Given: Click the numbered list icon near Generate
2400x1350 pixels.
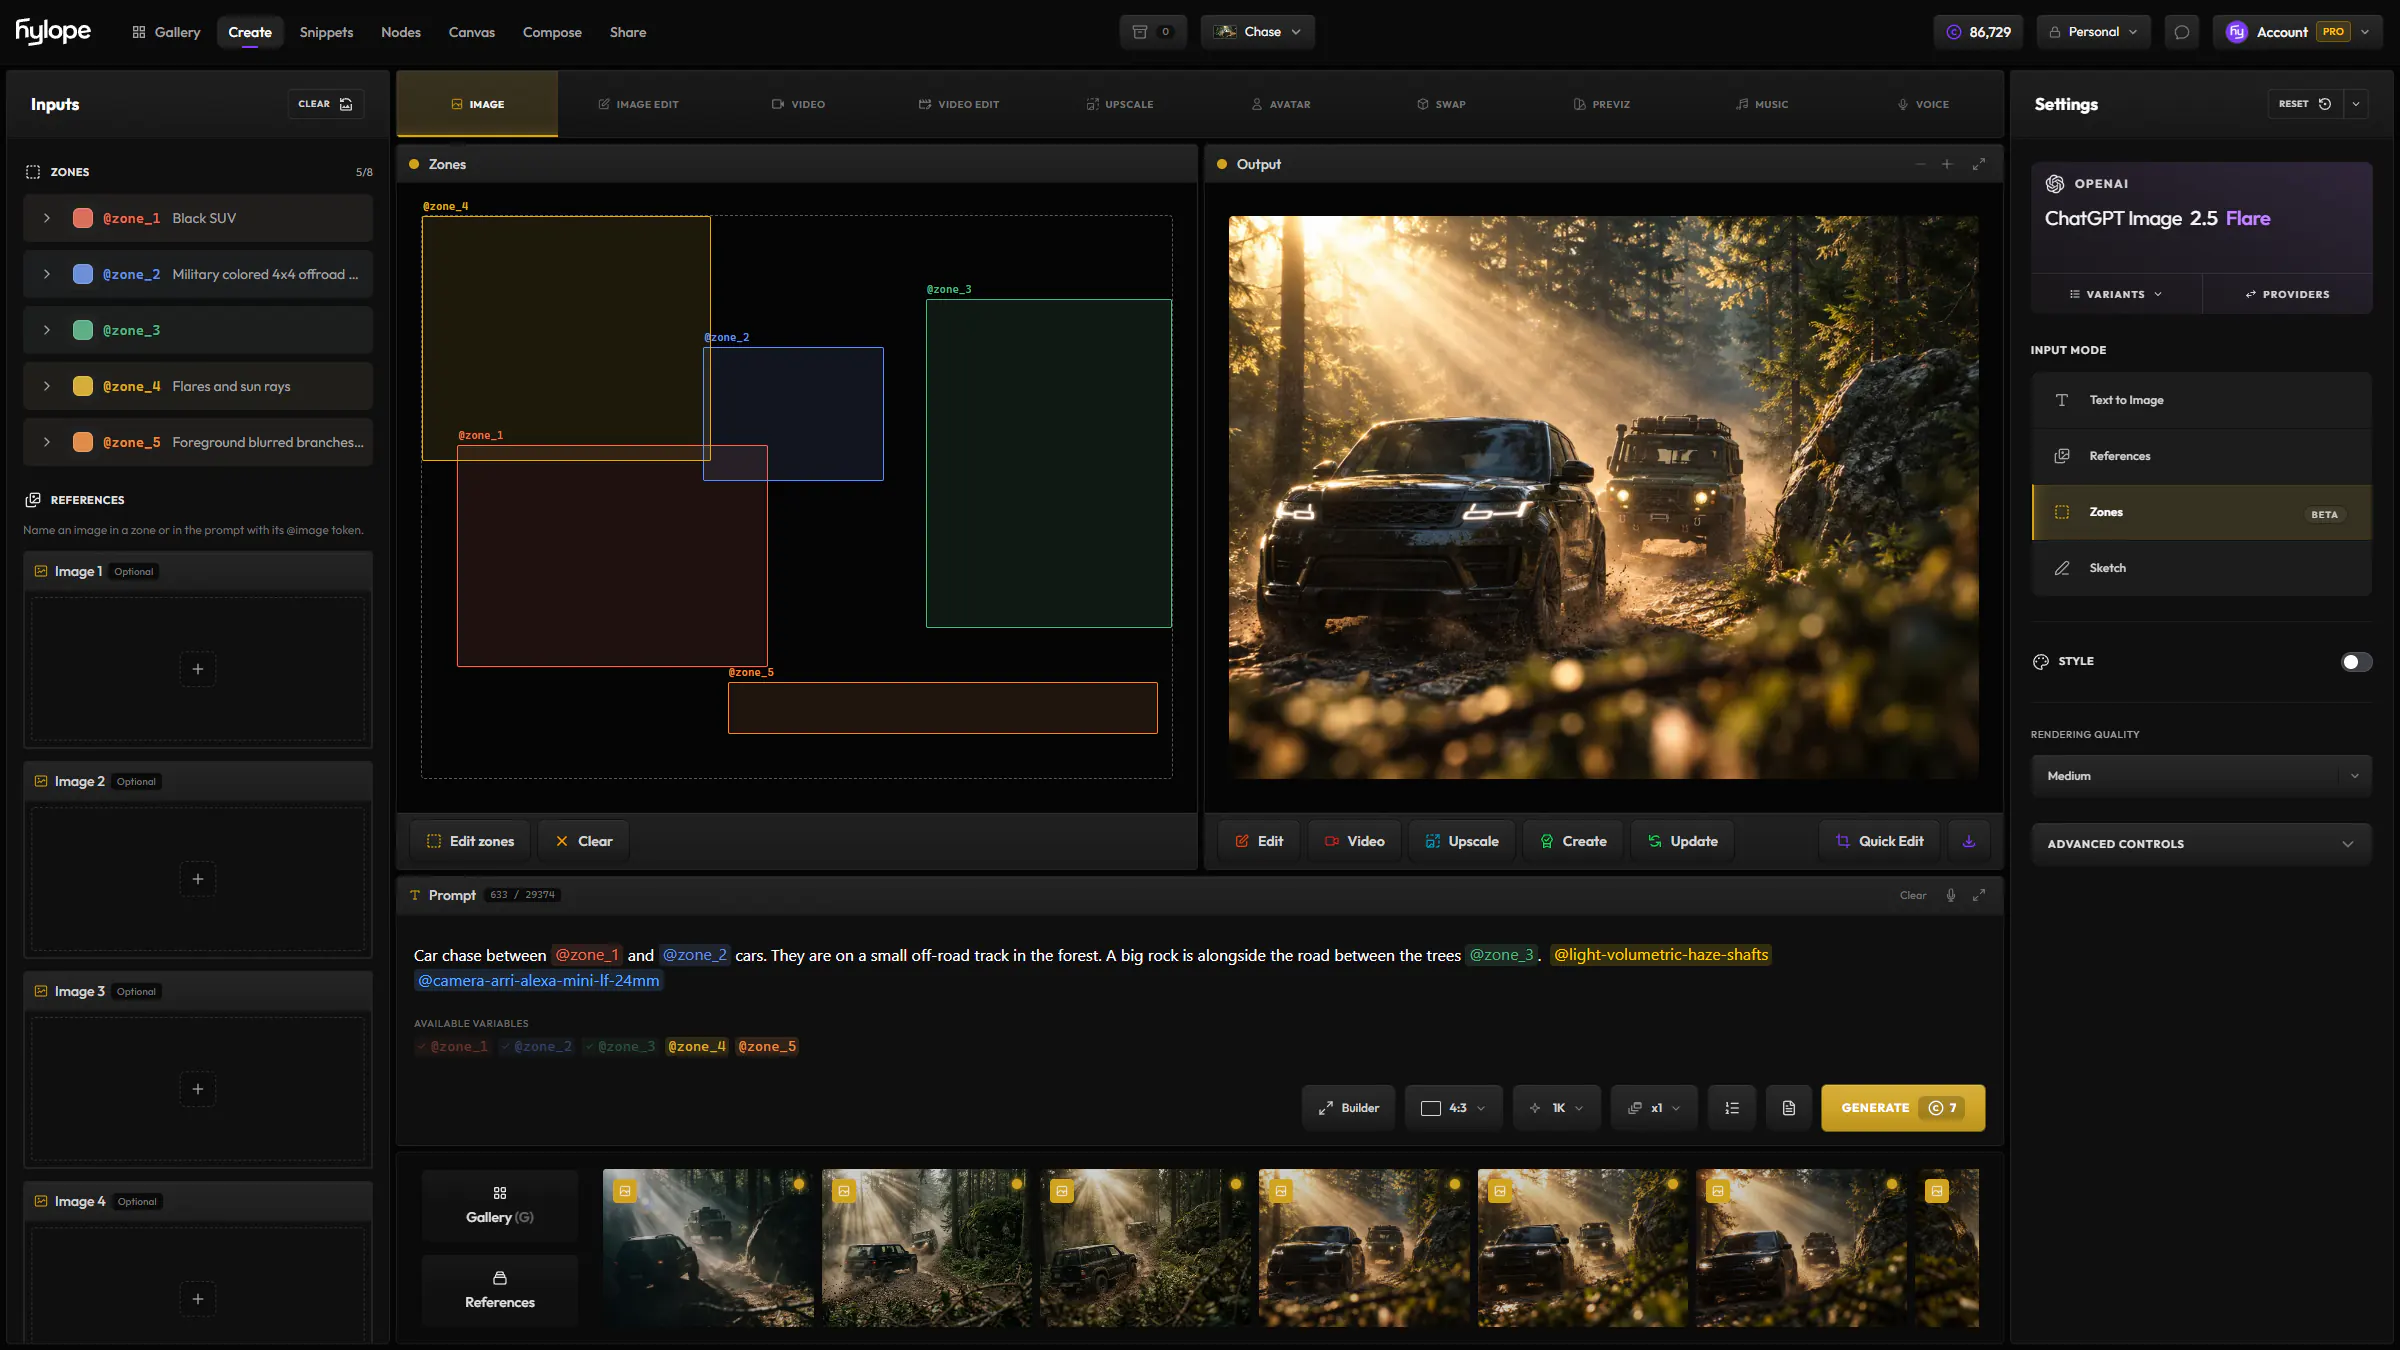Looking at the screenshot, I should tap(1732, 1108).
